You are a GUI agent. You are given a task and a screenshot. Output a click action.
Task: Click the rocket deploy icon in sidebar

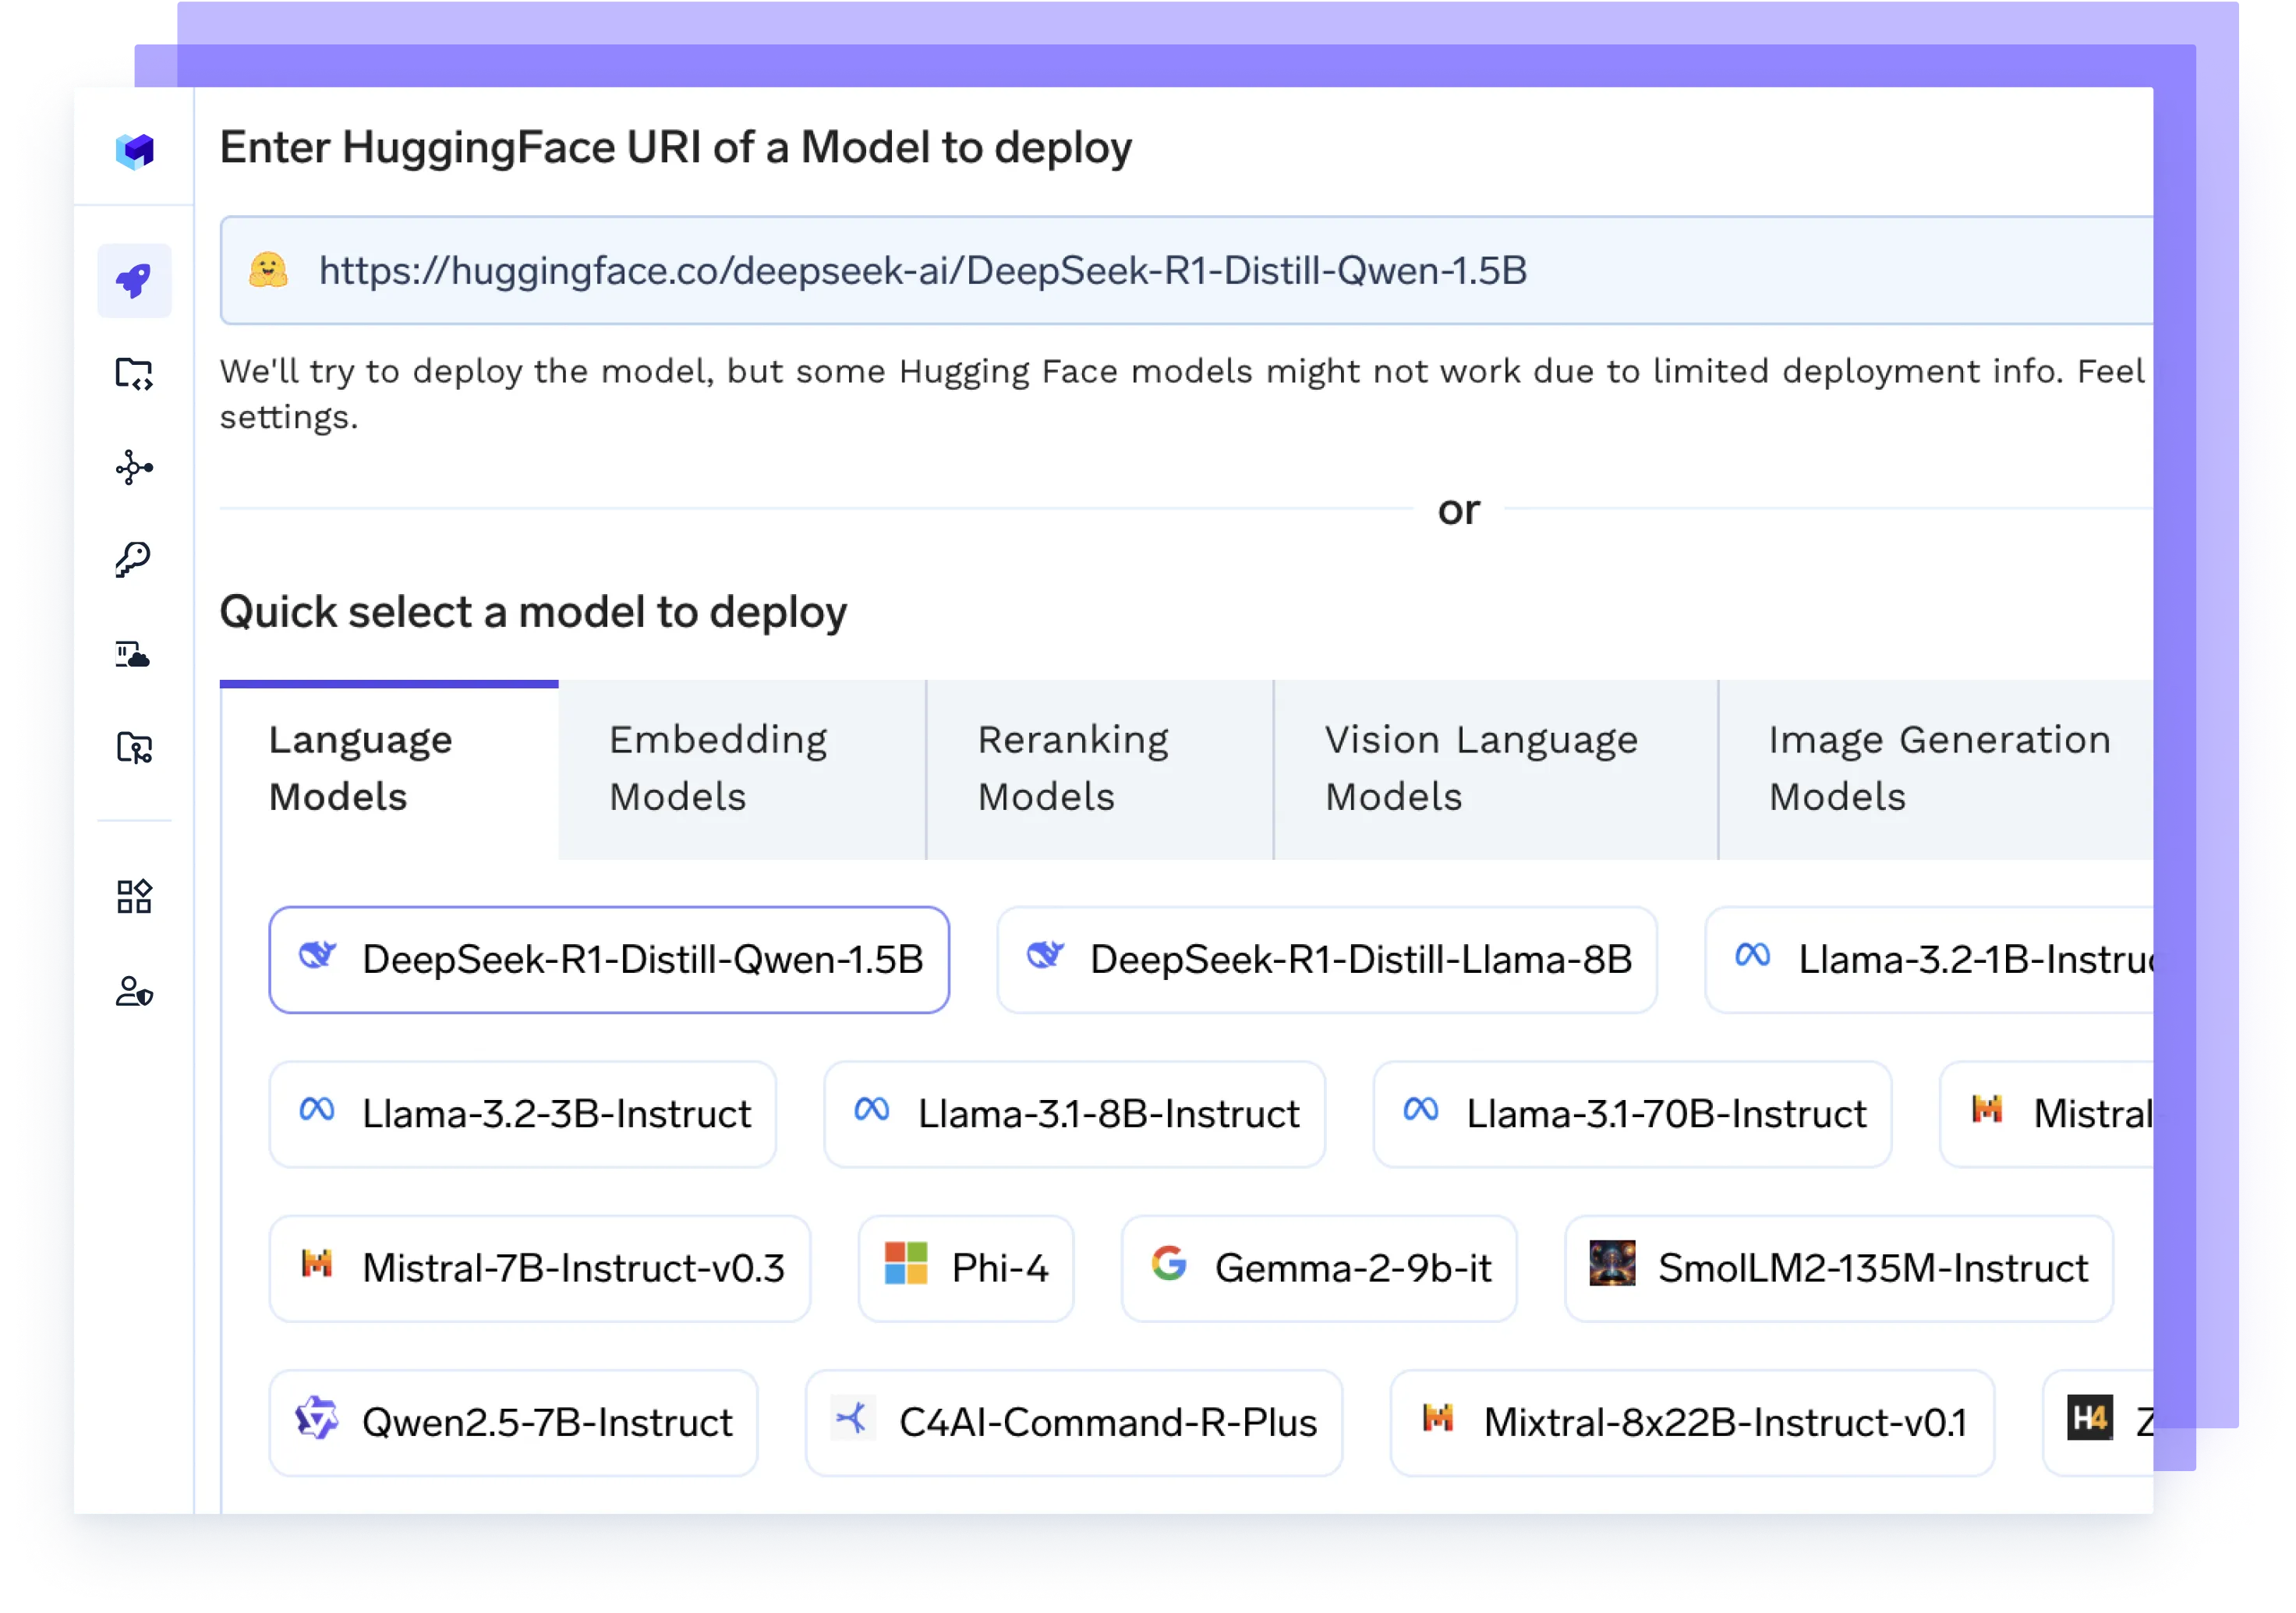[134, 281]
